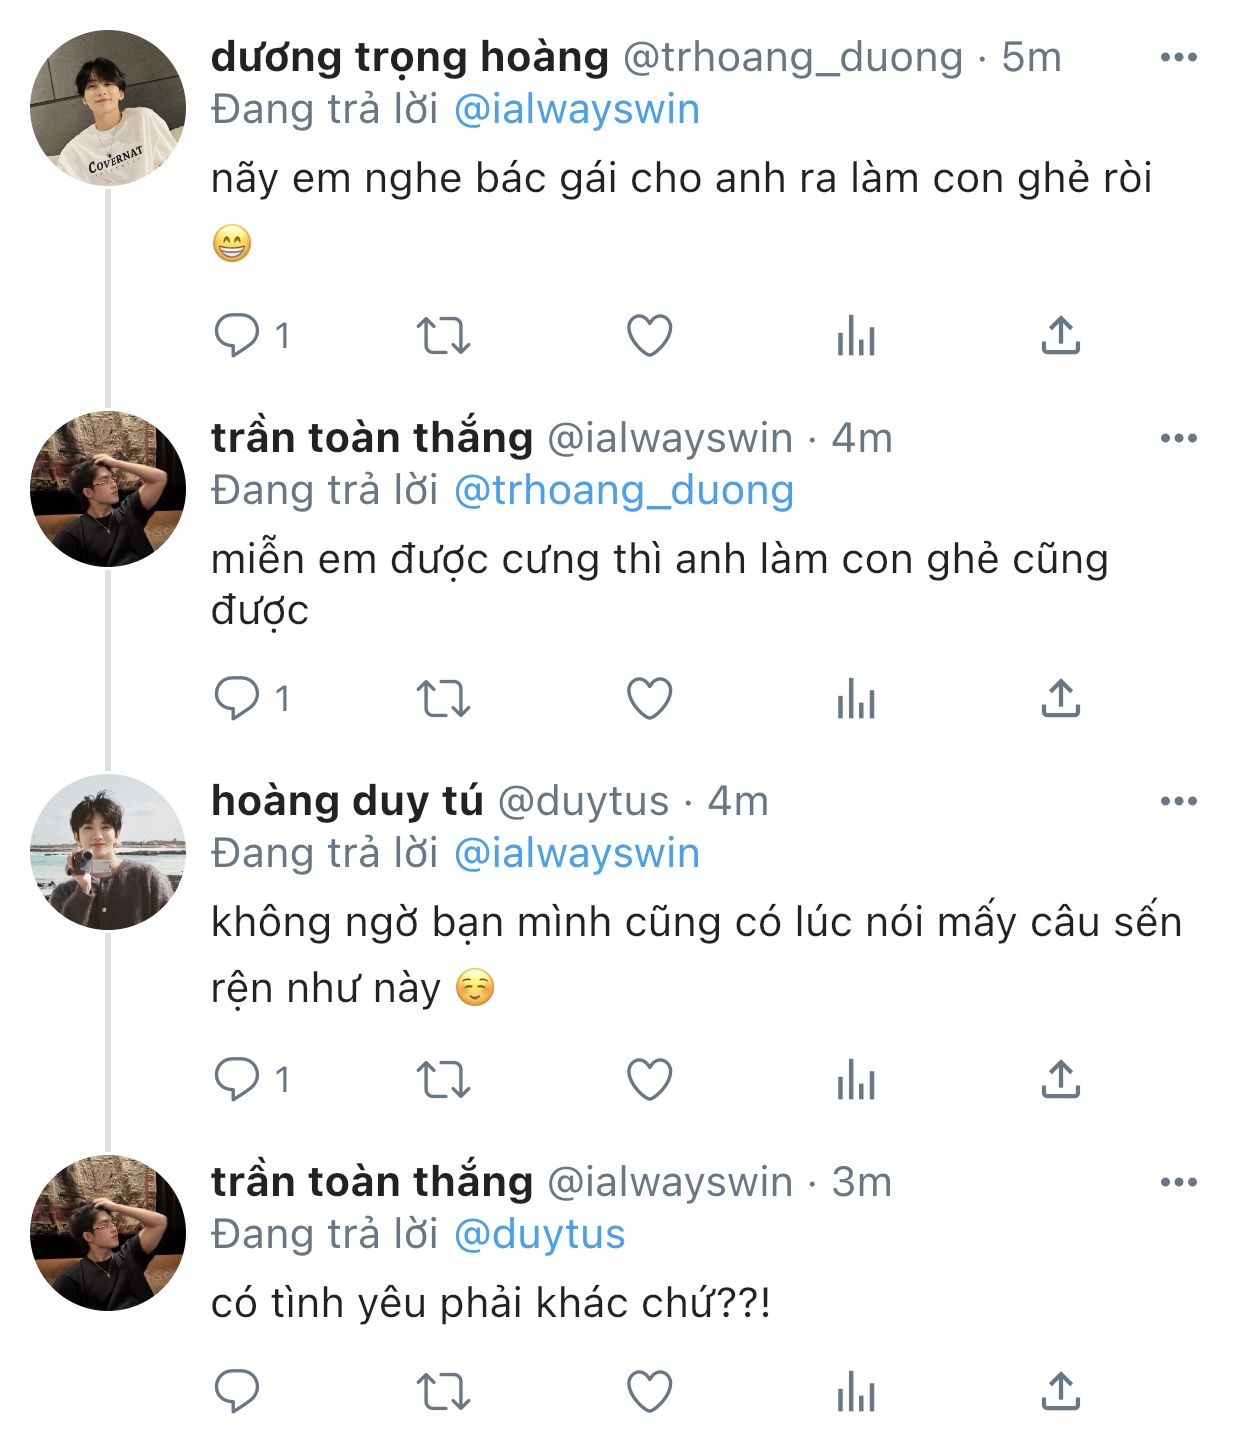This screenshot has width=1242, height=1435.
Task: Open more options on hoàng duy tú's tweet
Action: click(x=1178, y=801)
